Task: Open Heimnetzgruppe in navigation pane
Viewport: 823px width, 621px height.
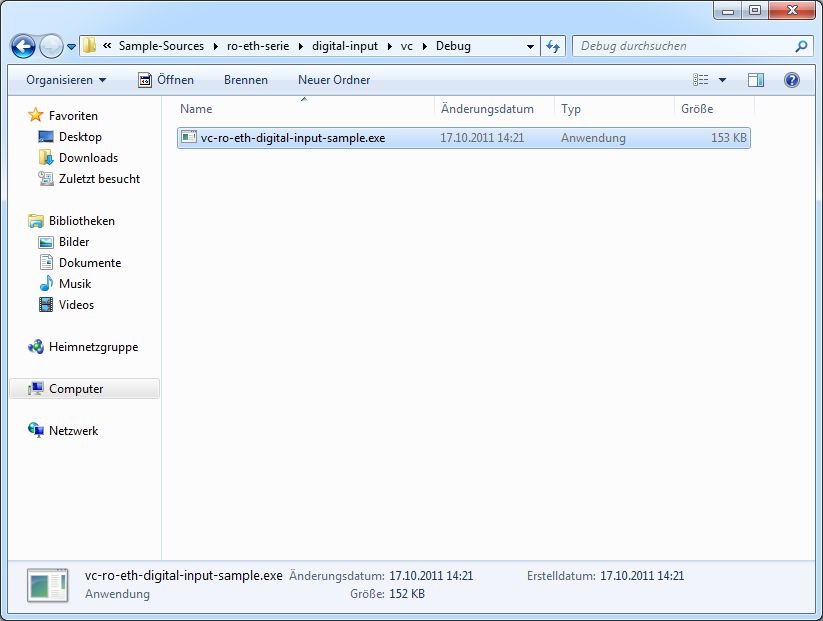Action: point(93,348)
